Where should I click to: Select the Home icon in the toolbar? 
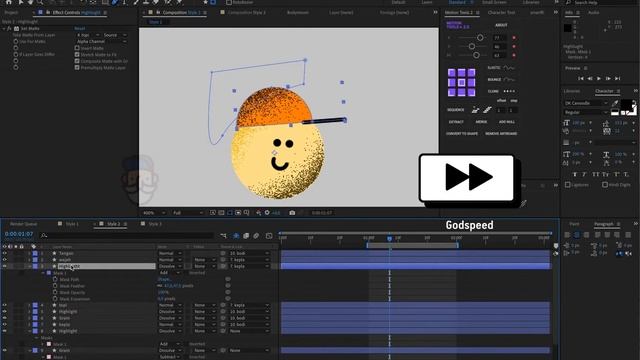coord(9,2)
